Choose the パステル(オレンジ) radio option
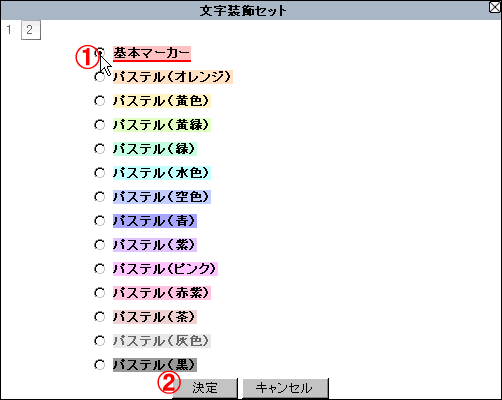The width and height of the screenshot is (502, 400). tap(100, 77)
